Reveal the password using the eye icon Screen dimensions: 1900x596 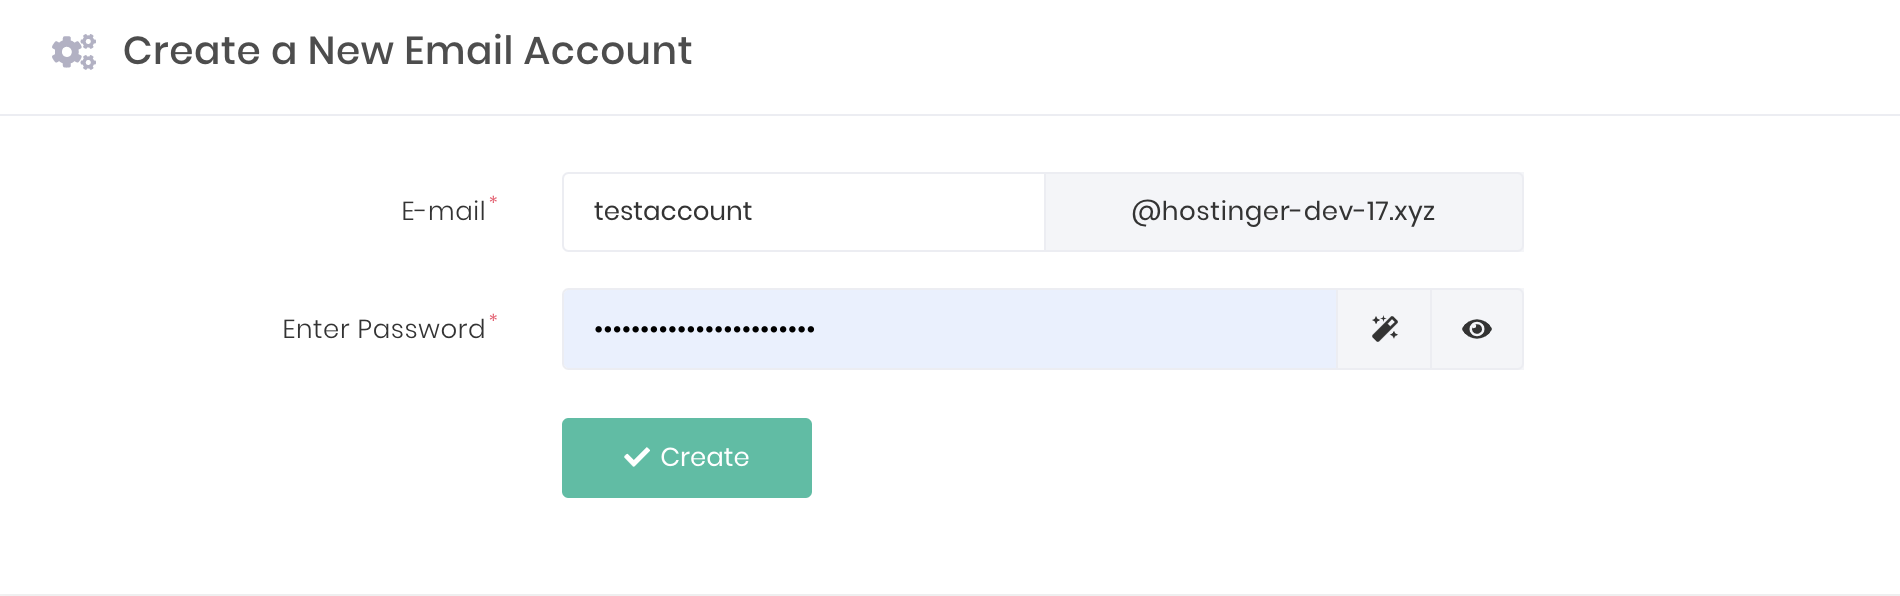tap(1477, 329)
